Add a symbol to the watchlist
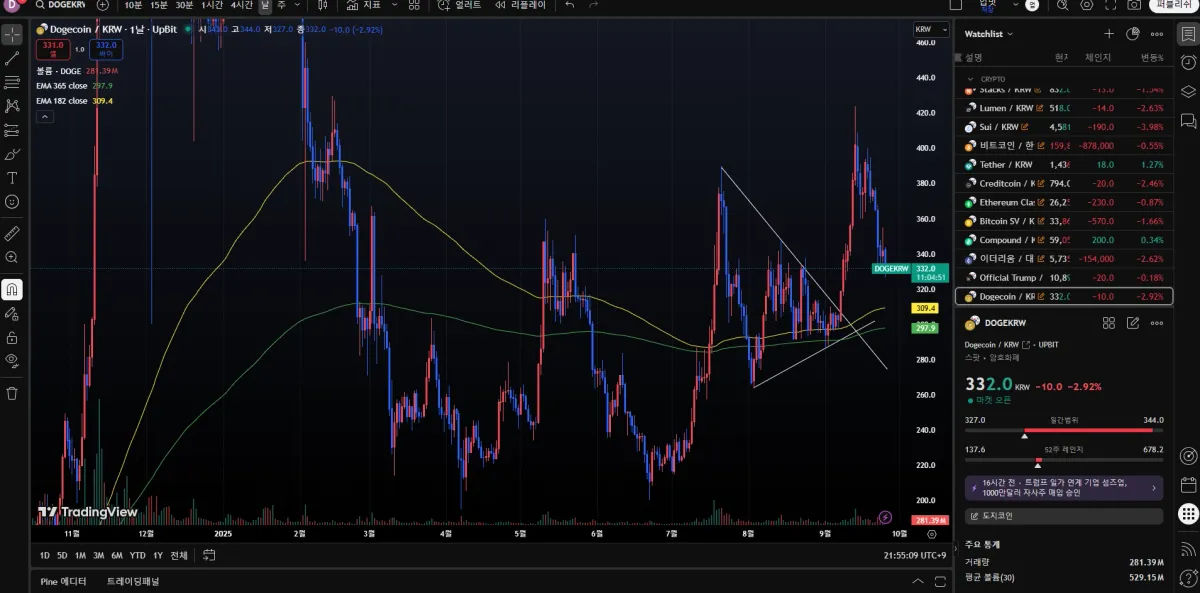 (1108, 34)
